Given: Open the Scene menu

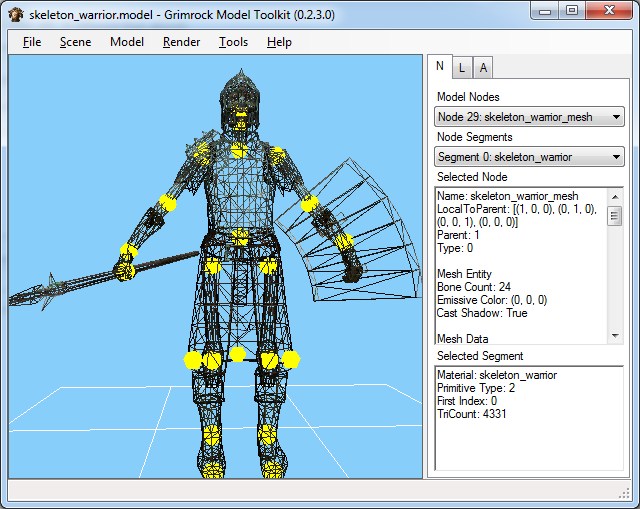Looking at the screenshot, I should click(x=75, y=42).
